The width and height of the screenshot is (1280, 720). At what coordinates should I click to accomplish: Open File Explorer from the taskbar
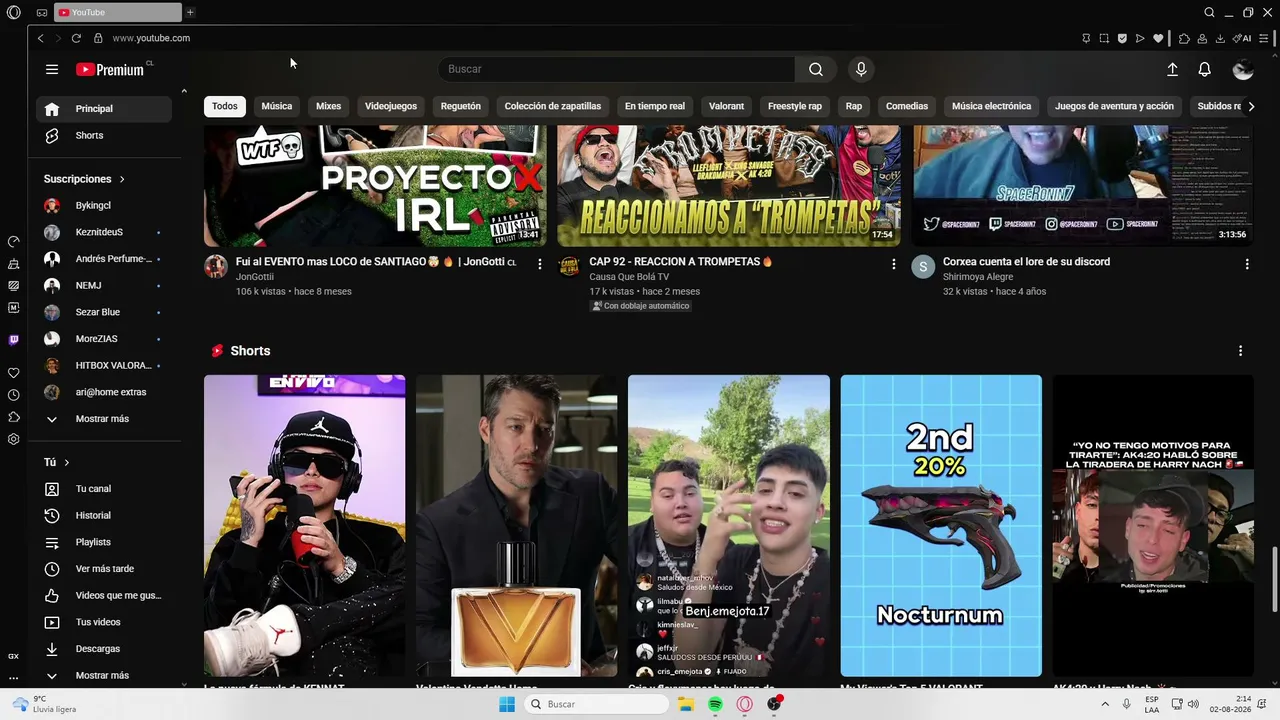686,704
